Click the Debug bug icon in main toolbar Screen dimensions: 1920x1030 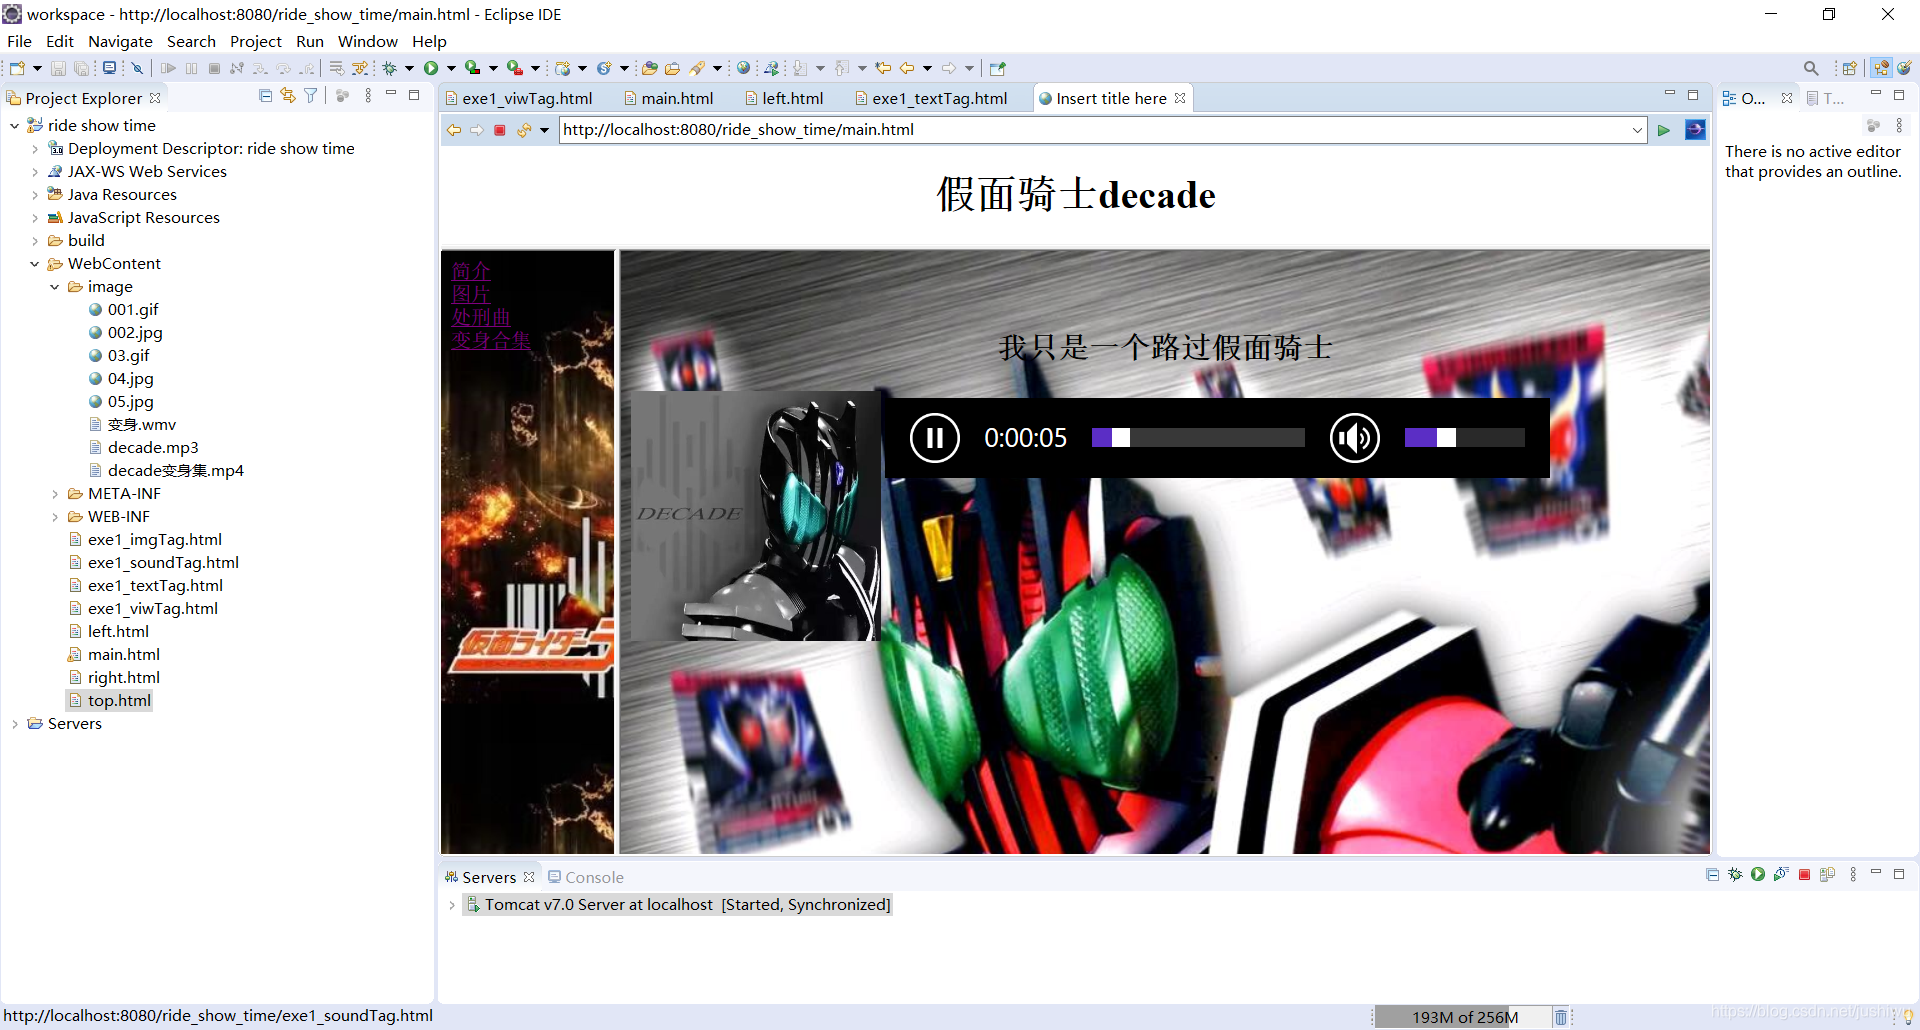(x=390, y=68)
